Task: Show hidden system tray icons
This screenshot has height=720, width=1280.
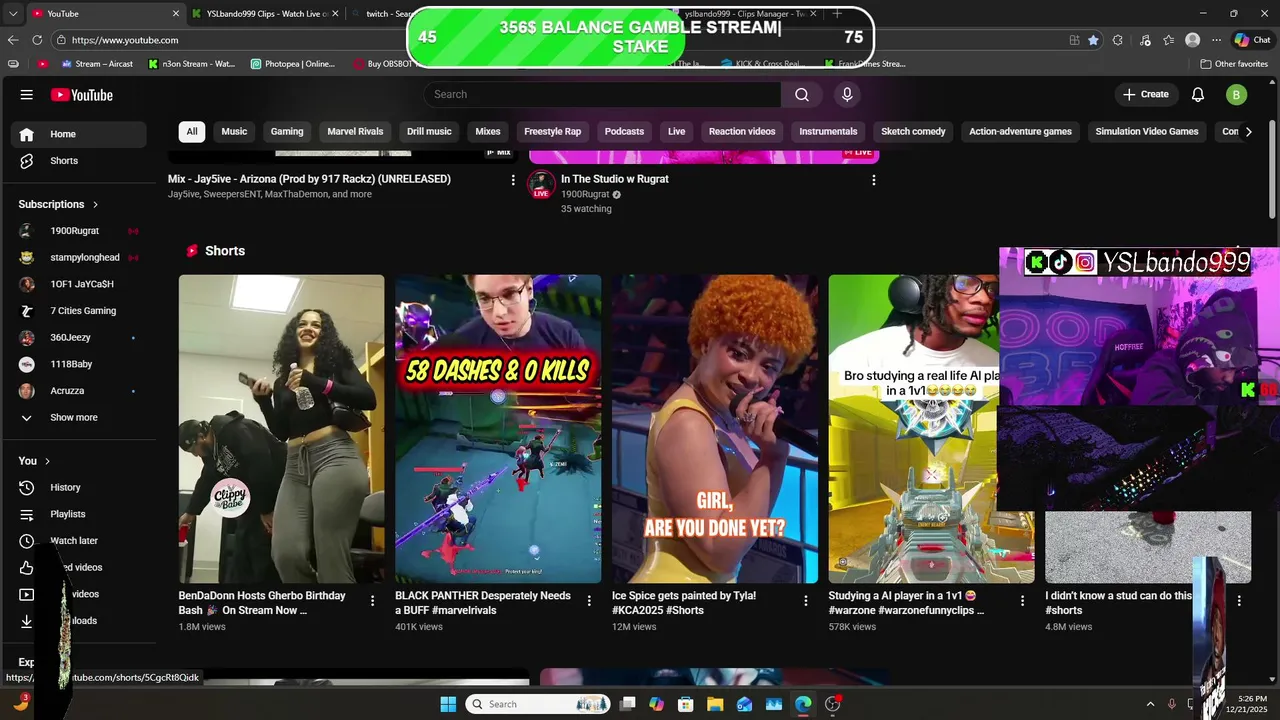Action: tap(1150, 704)
